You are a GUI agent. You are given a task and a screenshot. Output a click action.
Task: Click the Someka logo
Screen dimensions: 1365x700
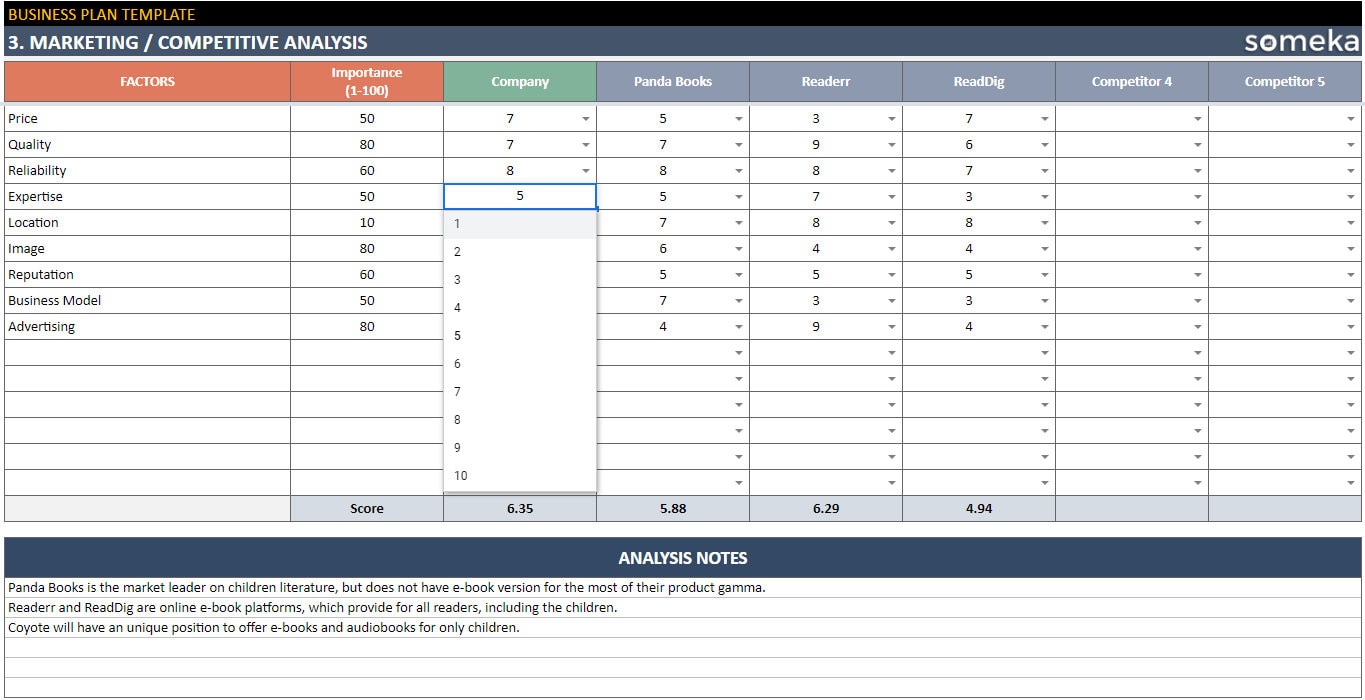tap(1300, 42)
